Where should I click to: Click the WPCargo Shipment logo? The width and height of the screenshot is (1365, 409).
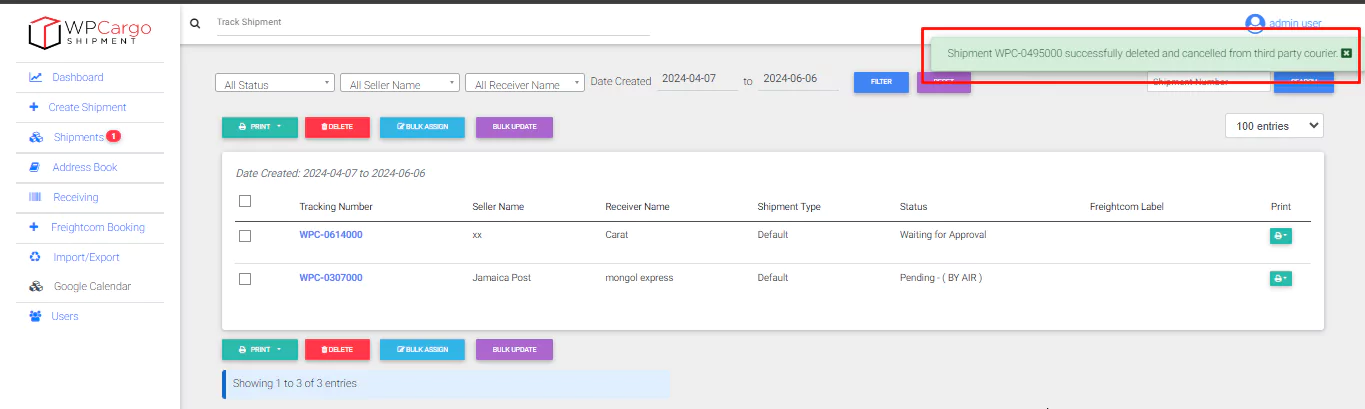click(90, 31)
